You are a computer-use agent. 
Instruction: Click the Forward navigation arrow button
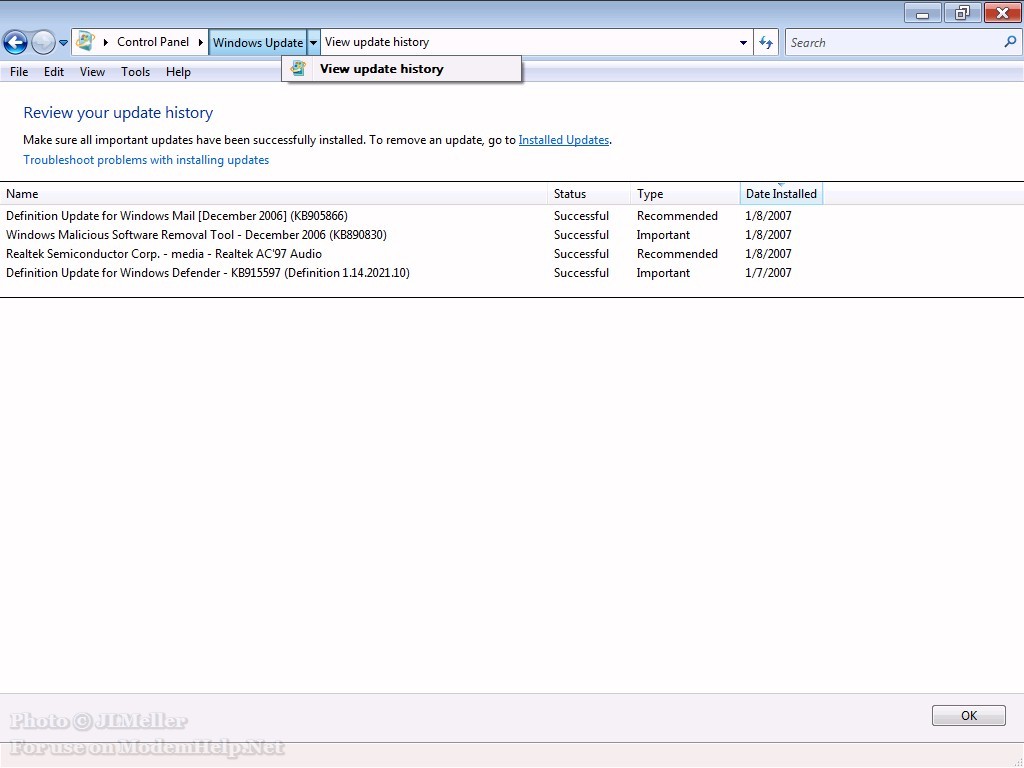tap(43, 42)
